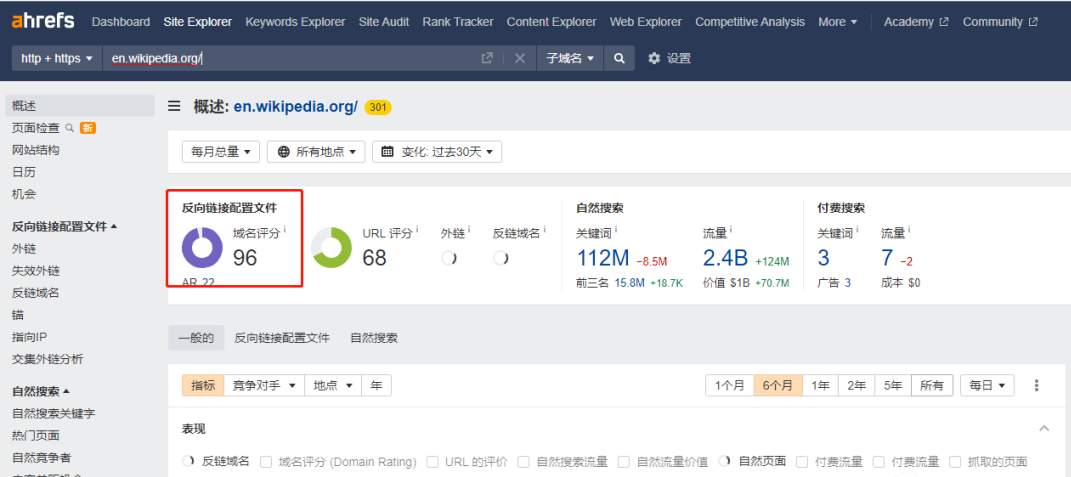This screenshot has height=477, width=1071.
Task: Open the three-dot chart options menu
Action: [x=1036, y=385]
